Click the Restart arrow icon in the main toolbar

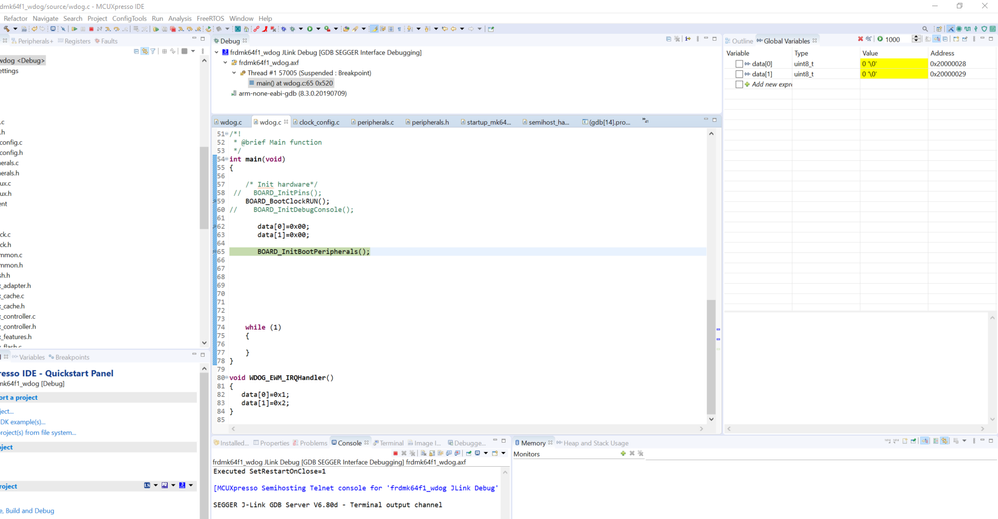point(208,29)
